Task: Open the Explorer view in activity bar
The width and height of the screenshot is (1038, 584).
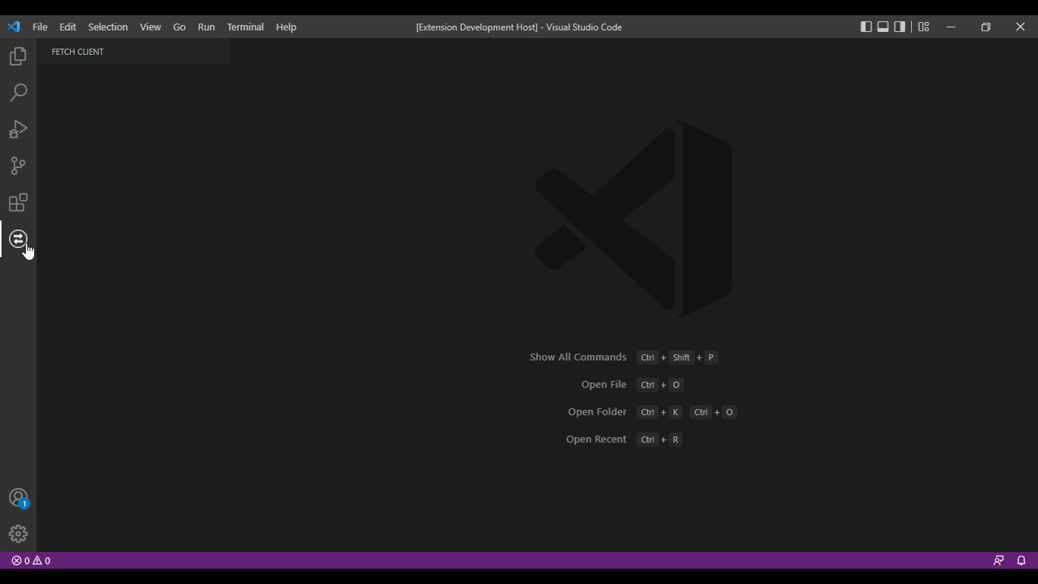Action: point(18,56)
